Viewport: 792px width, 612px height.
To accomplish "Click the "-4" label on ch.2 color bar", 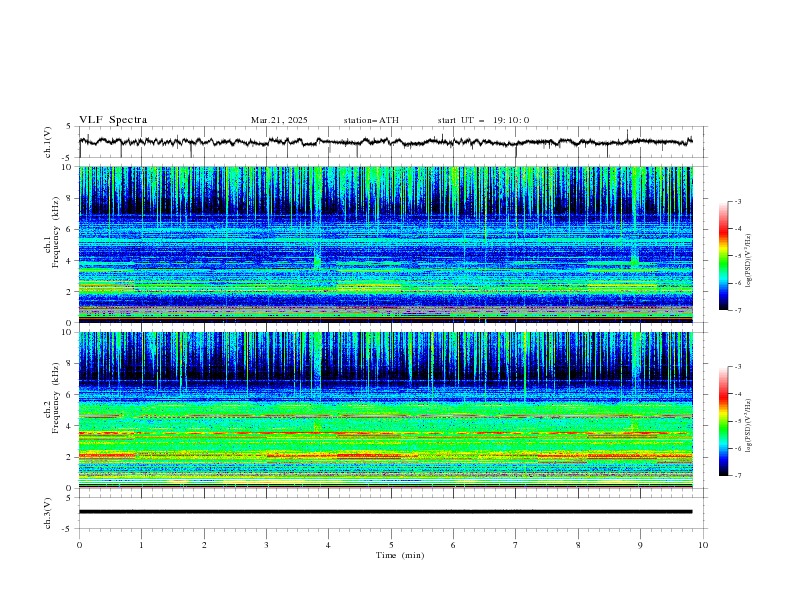I will [x=738, y=394].
